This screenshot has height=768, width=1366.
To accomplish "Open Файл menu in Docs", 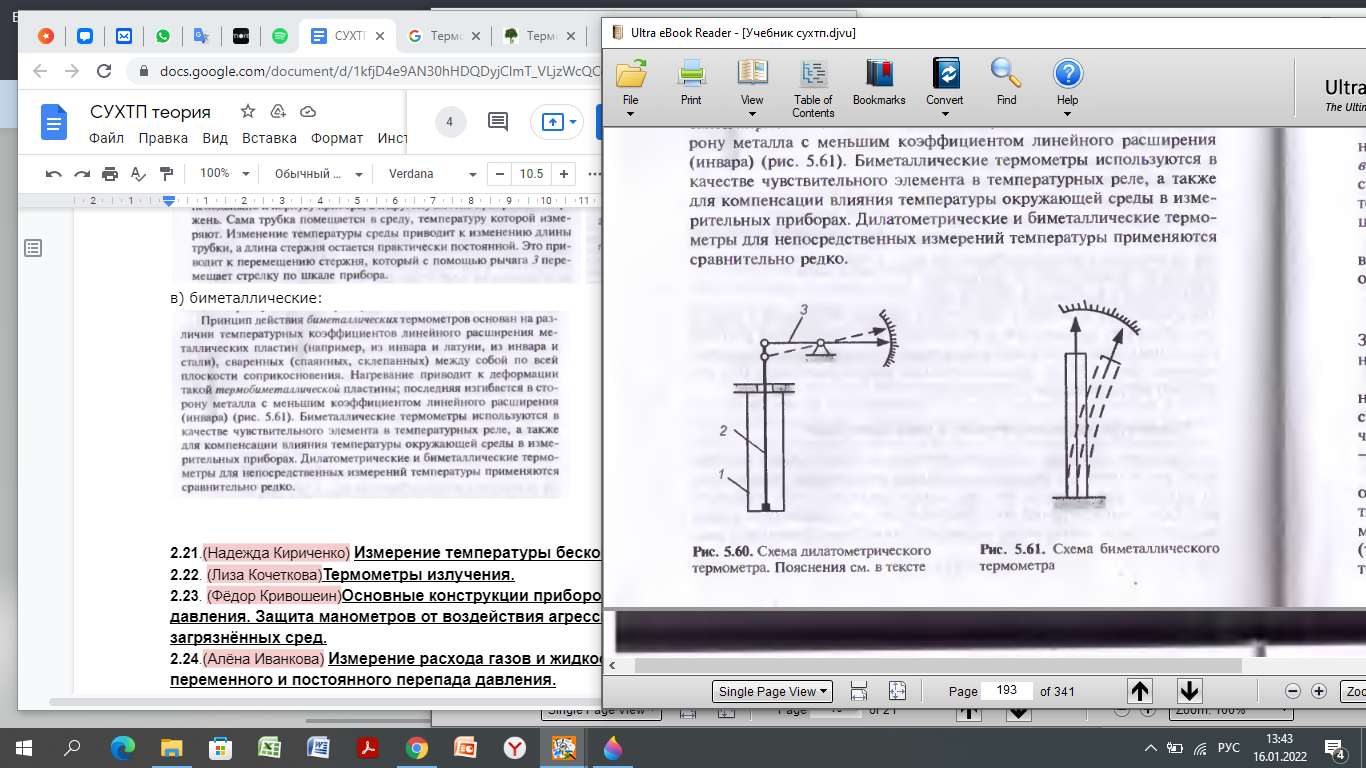I will (x=106, y=139).
